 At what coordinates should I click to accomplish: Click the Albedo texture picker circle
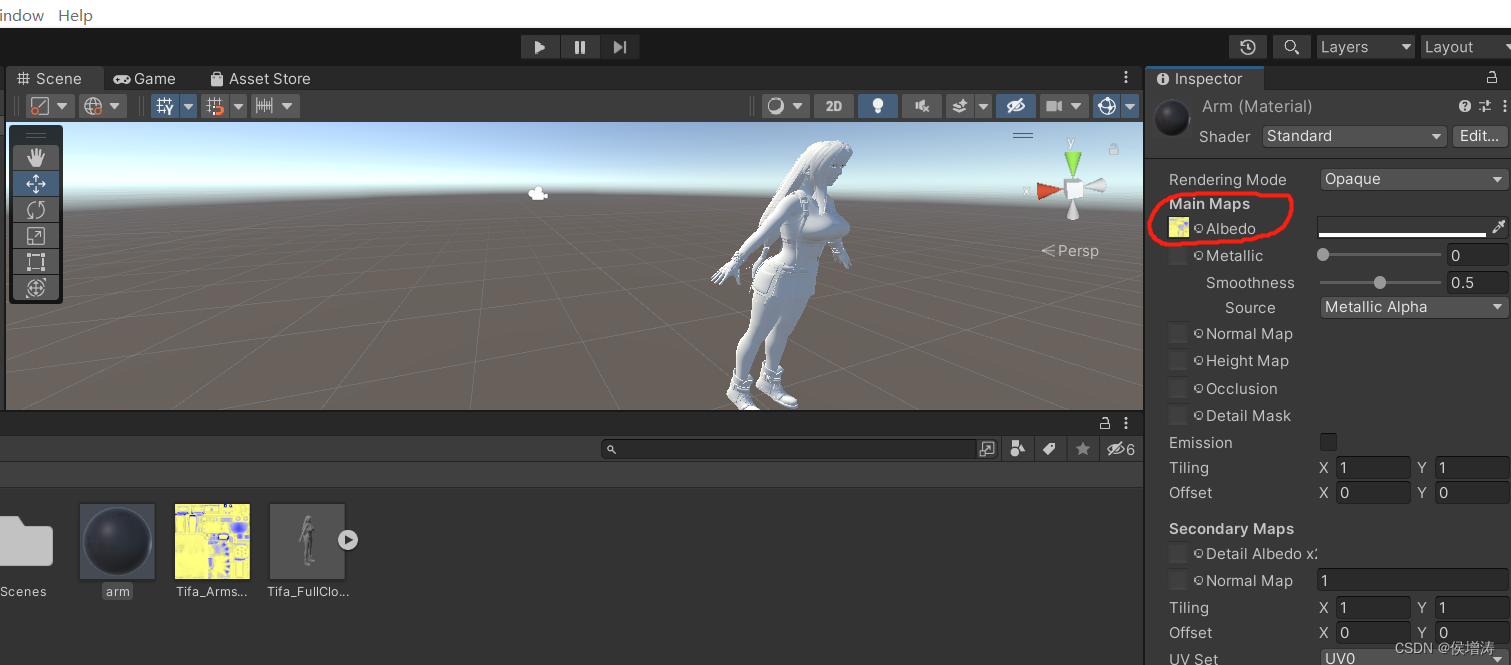[1198, 229]
